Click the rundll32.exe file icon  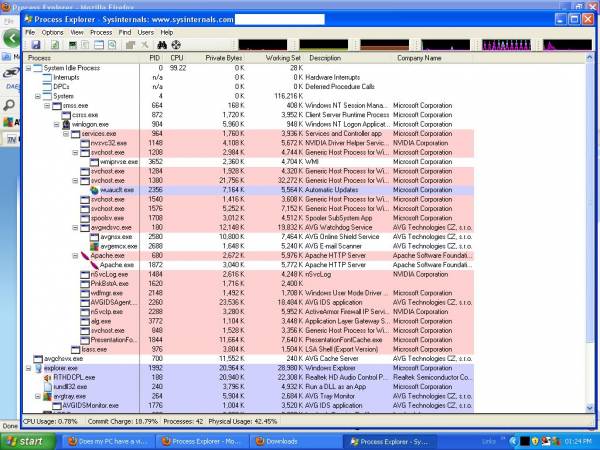click(x=47, y=387)
